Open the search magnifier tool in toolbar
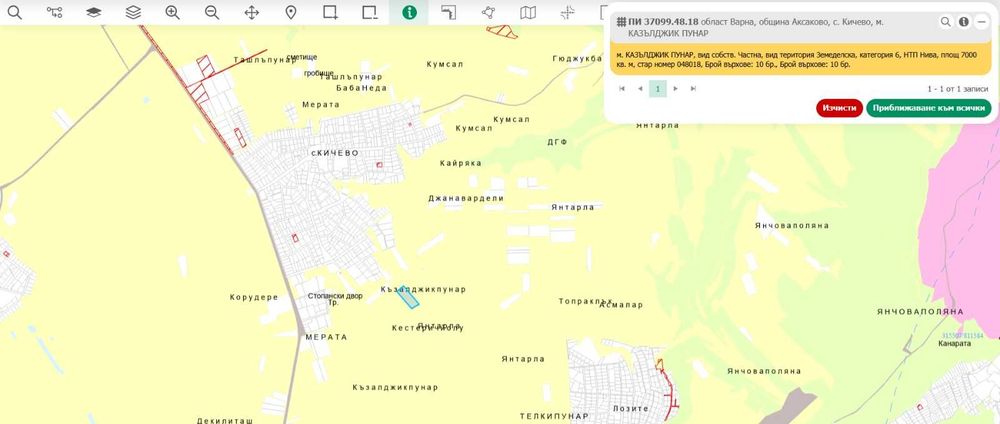Image resolution: width=1000 pixels, height=424 pixels. point(15,12)
